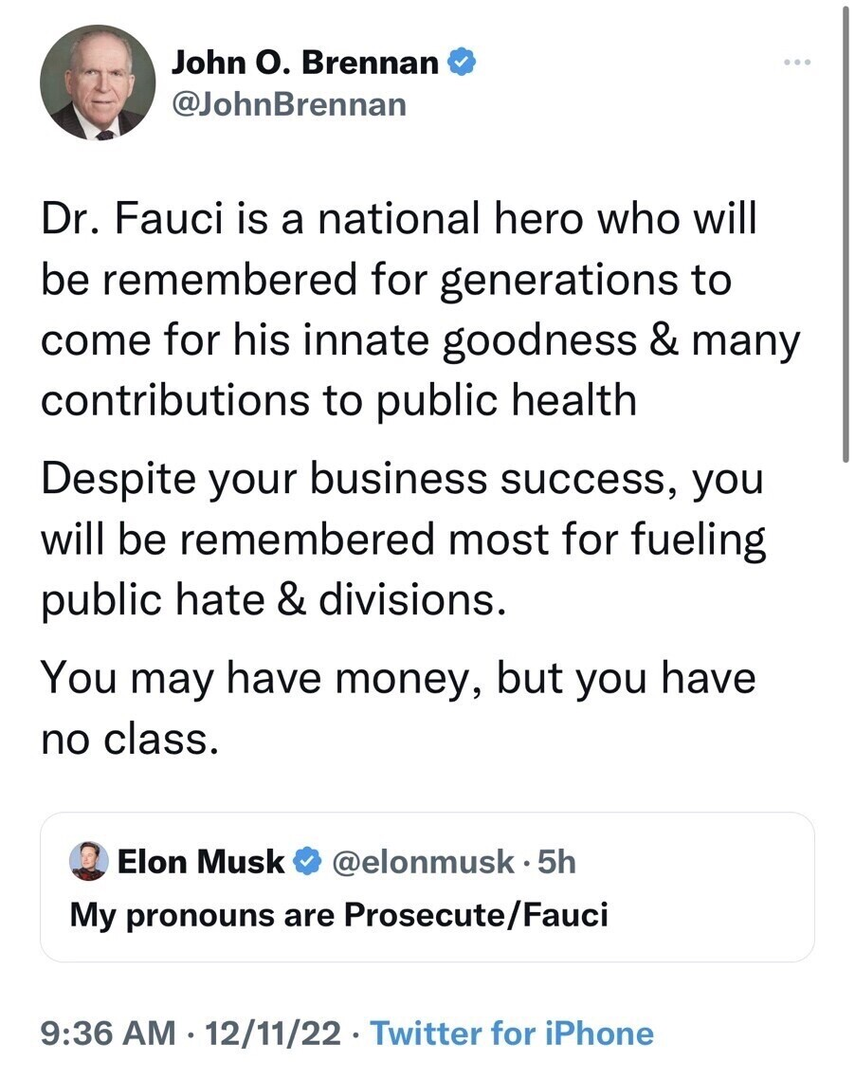Open the Twitter for iPhone source link
This screenshot has height=1080, width=855.
coord(512,1033)
